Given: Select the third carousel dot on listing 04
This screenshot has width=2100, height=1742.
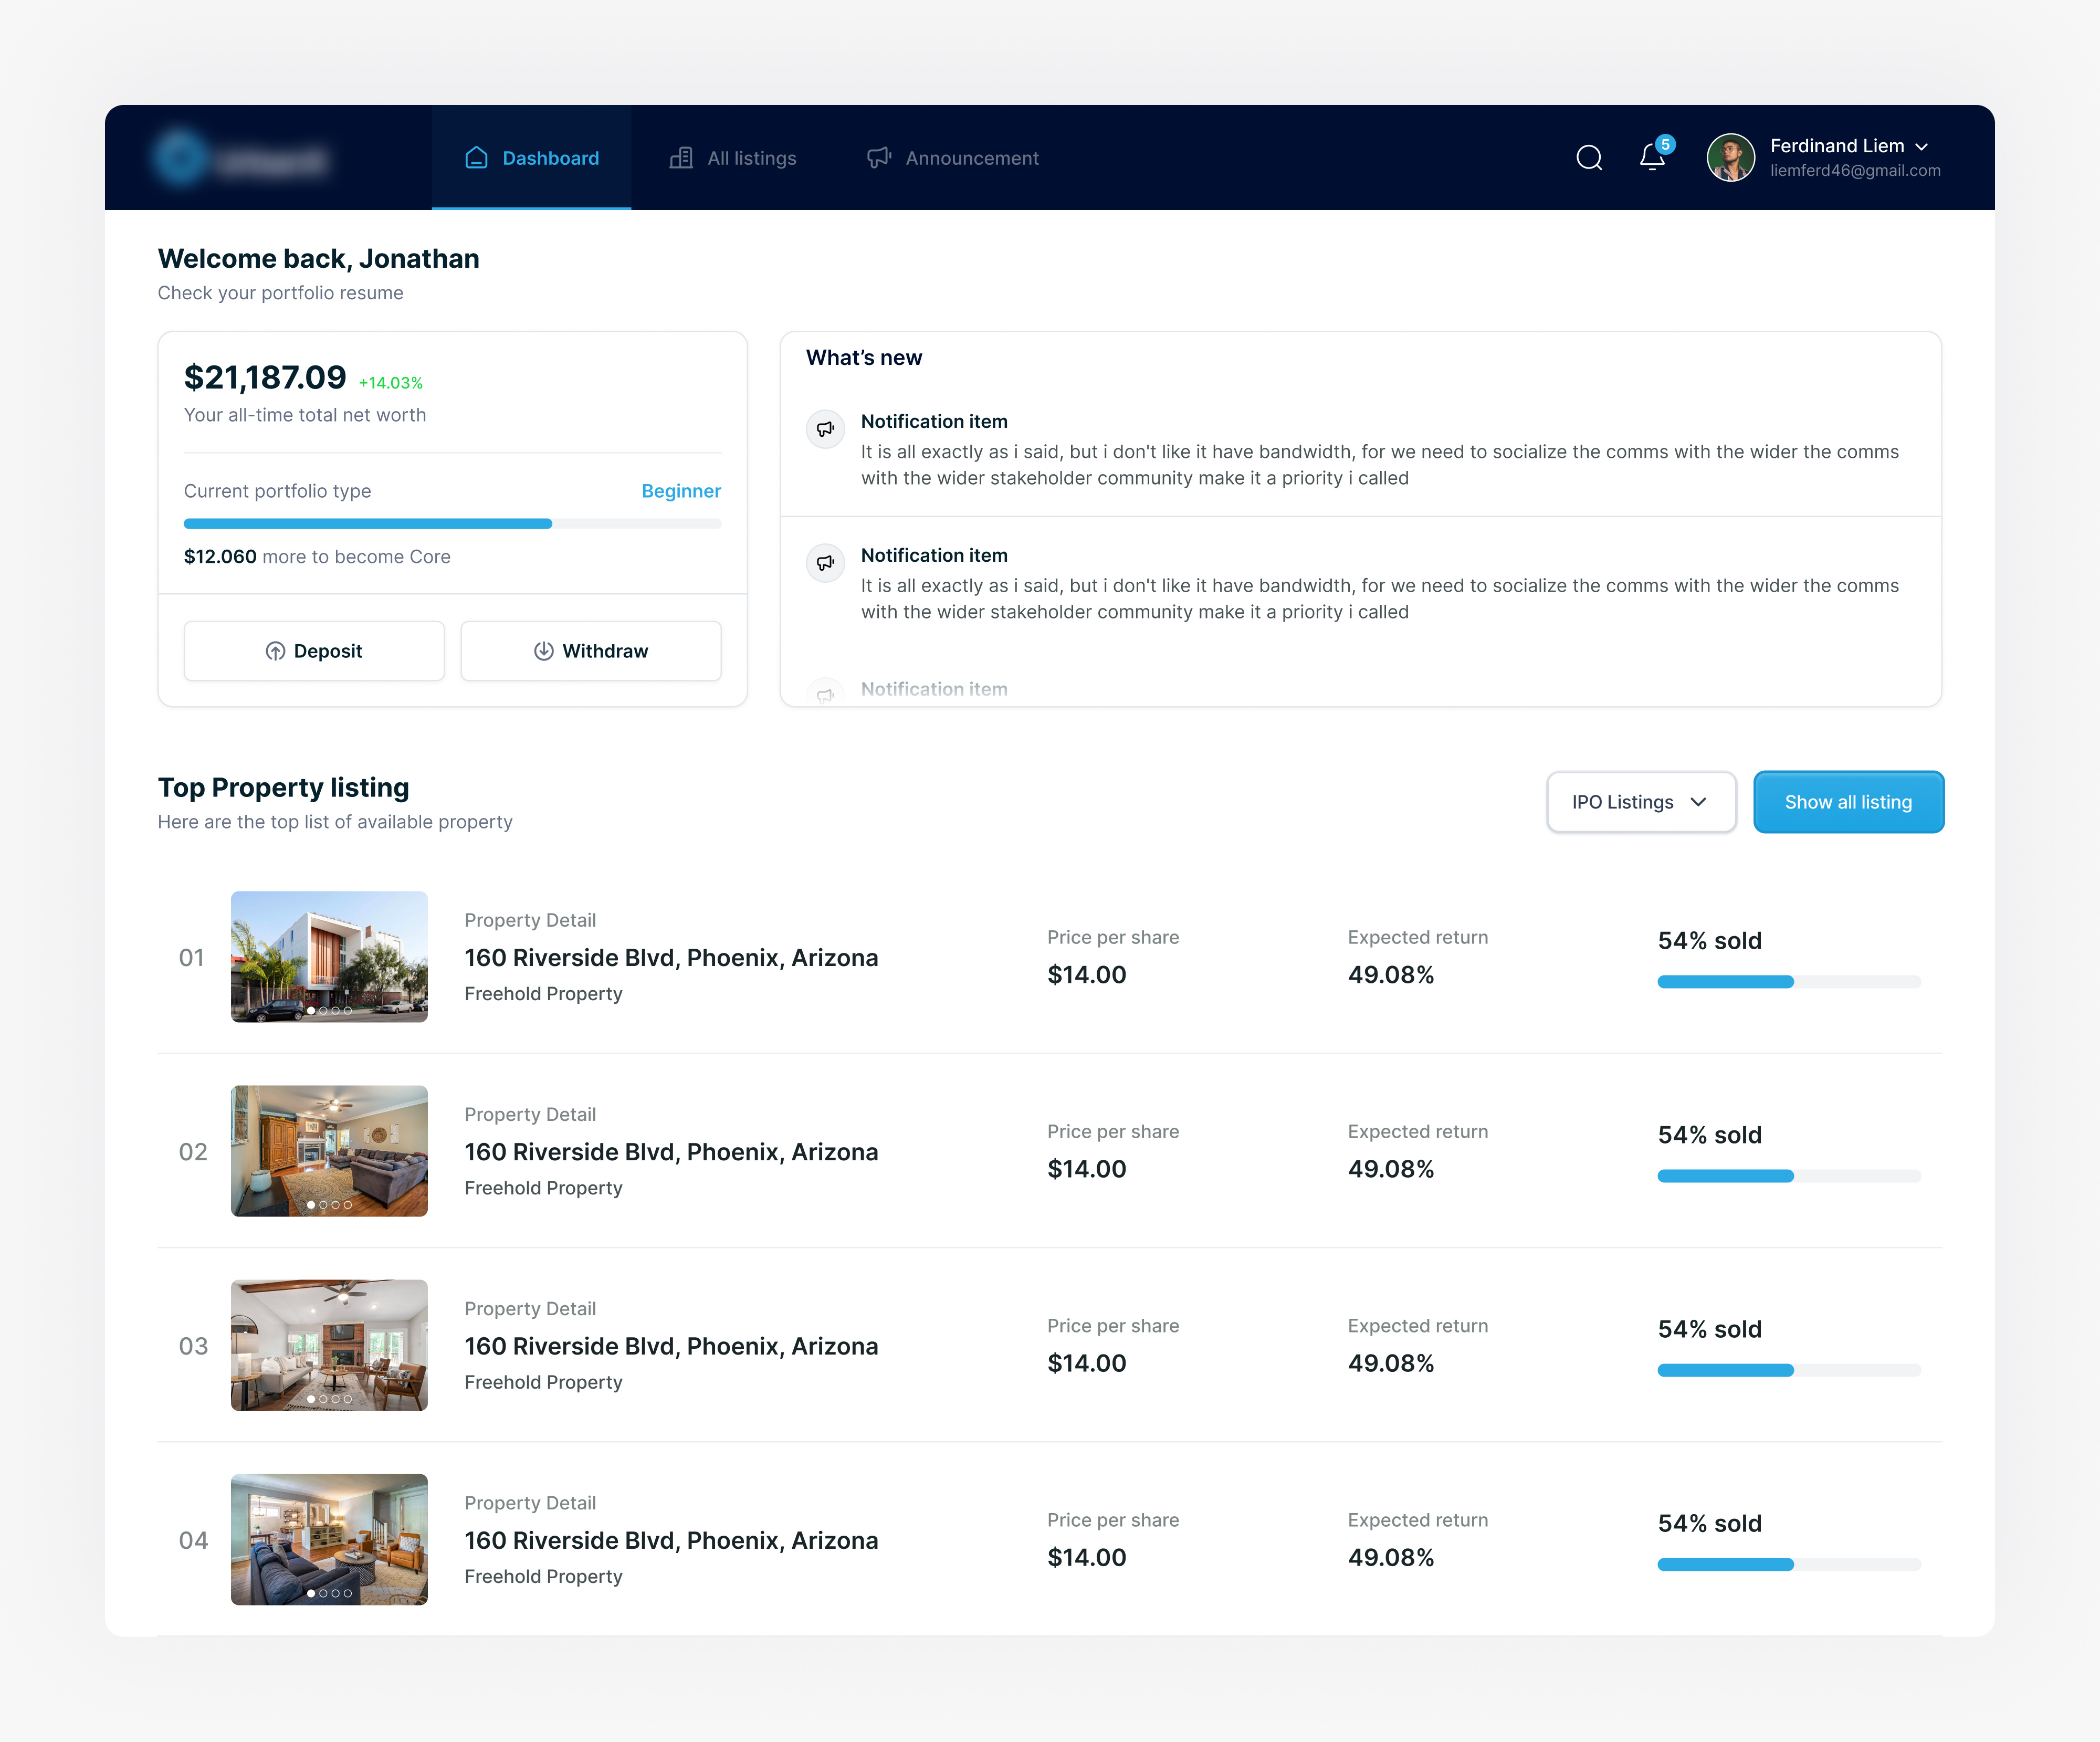Looking at the screenshot, I should 335,1594.
